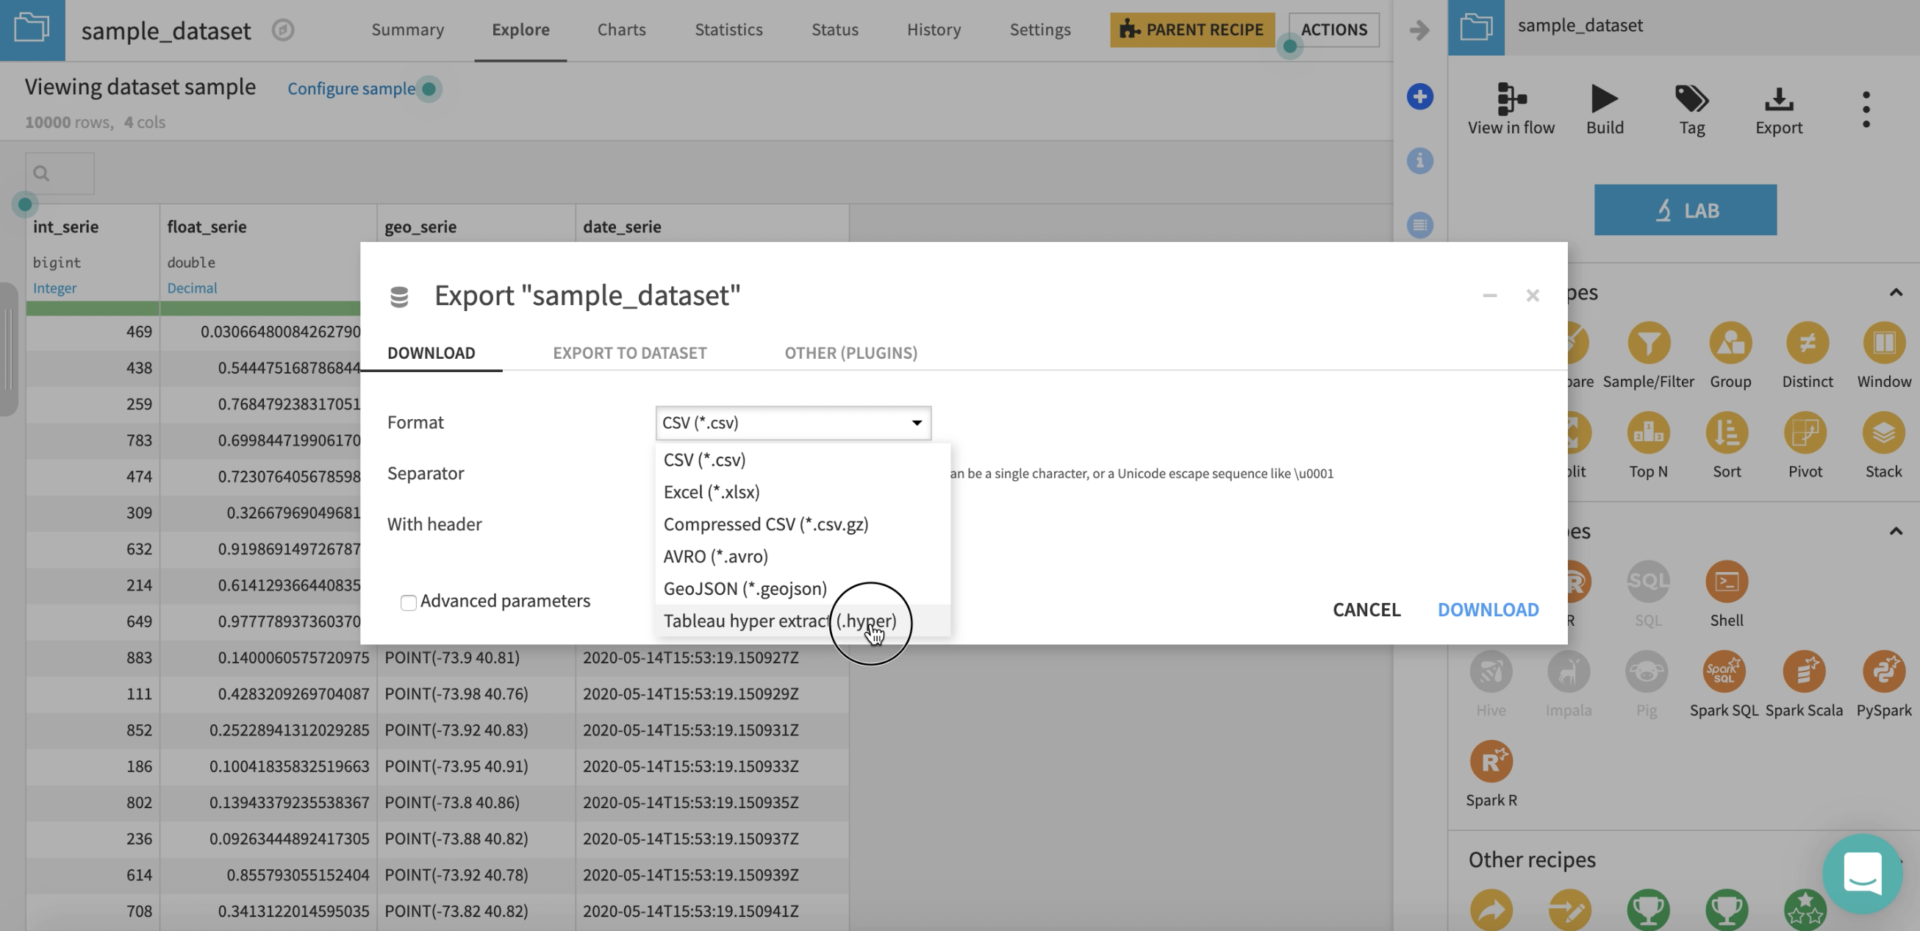
Task: Enable Advanced parameters checkbox
Action: coord(408,602)
